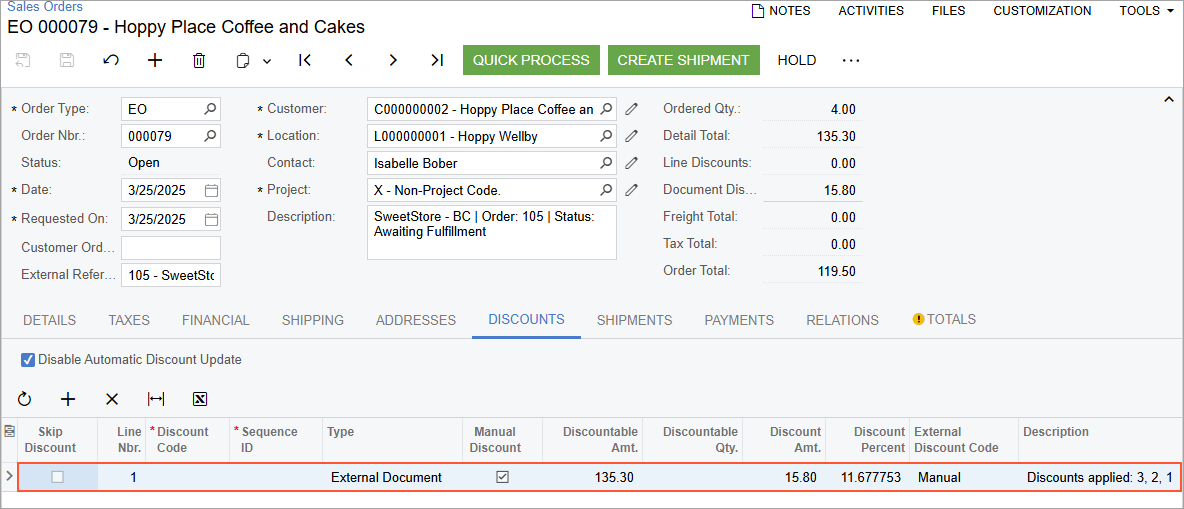Fit columns in the discounts grid
Screen dimensions: 1184x509
tap(156, 399)
